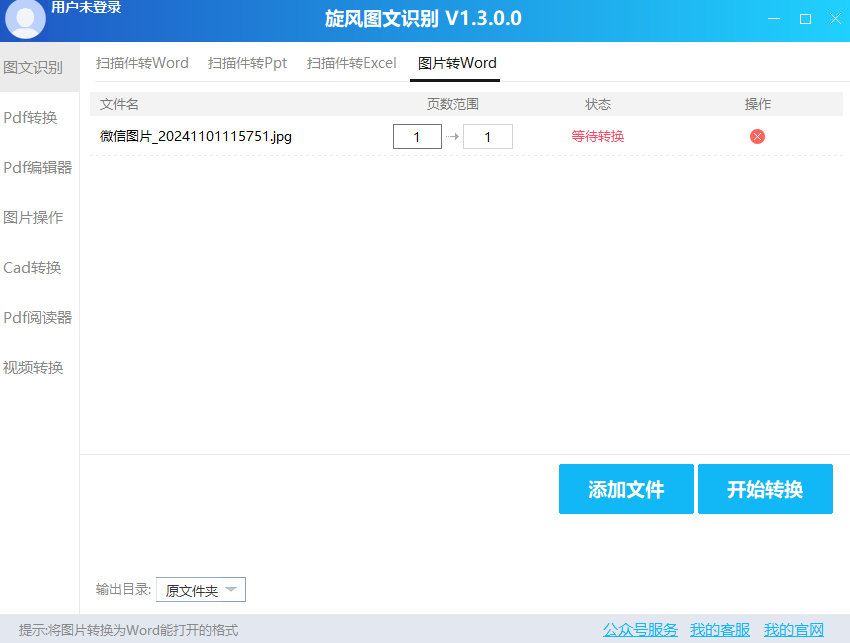Open the 我的官网 link

tap(794, 630)
